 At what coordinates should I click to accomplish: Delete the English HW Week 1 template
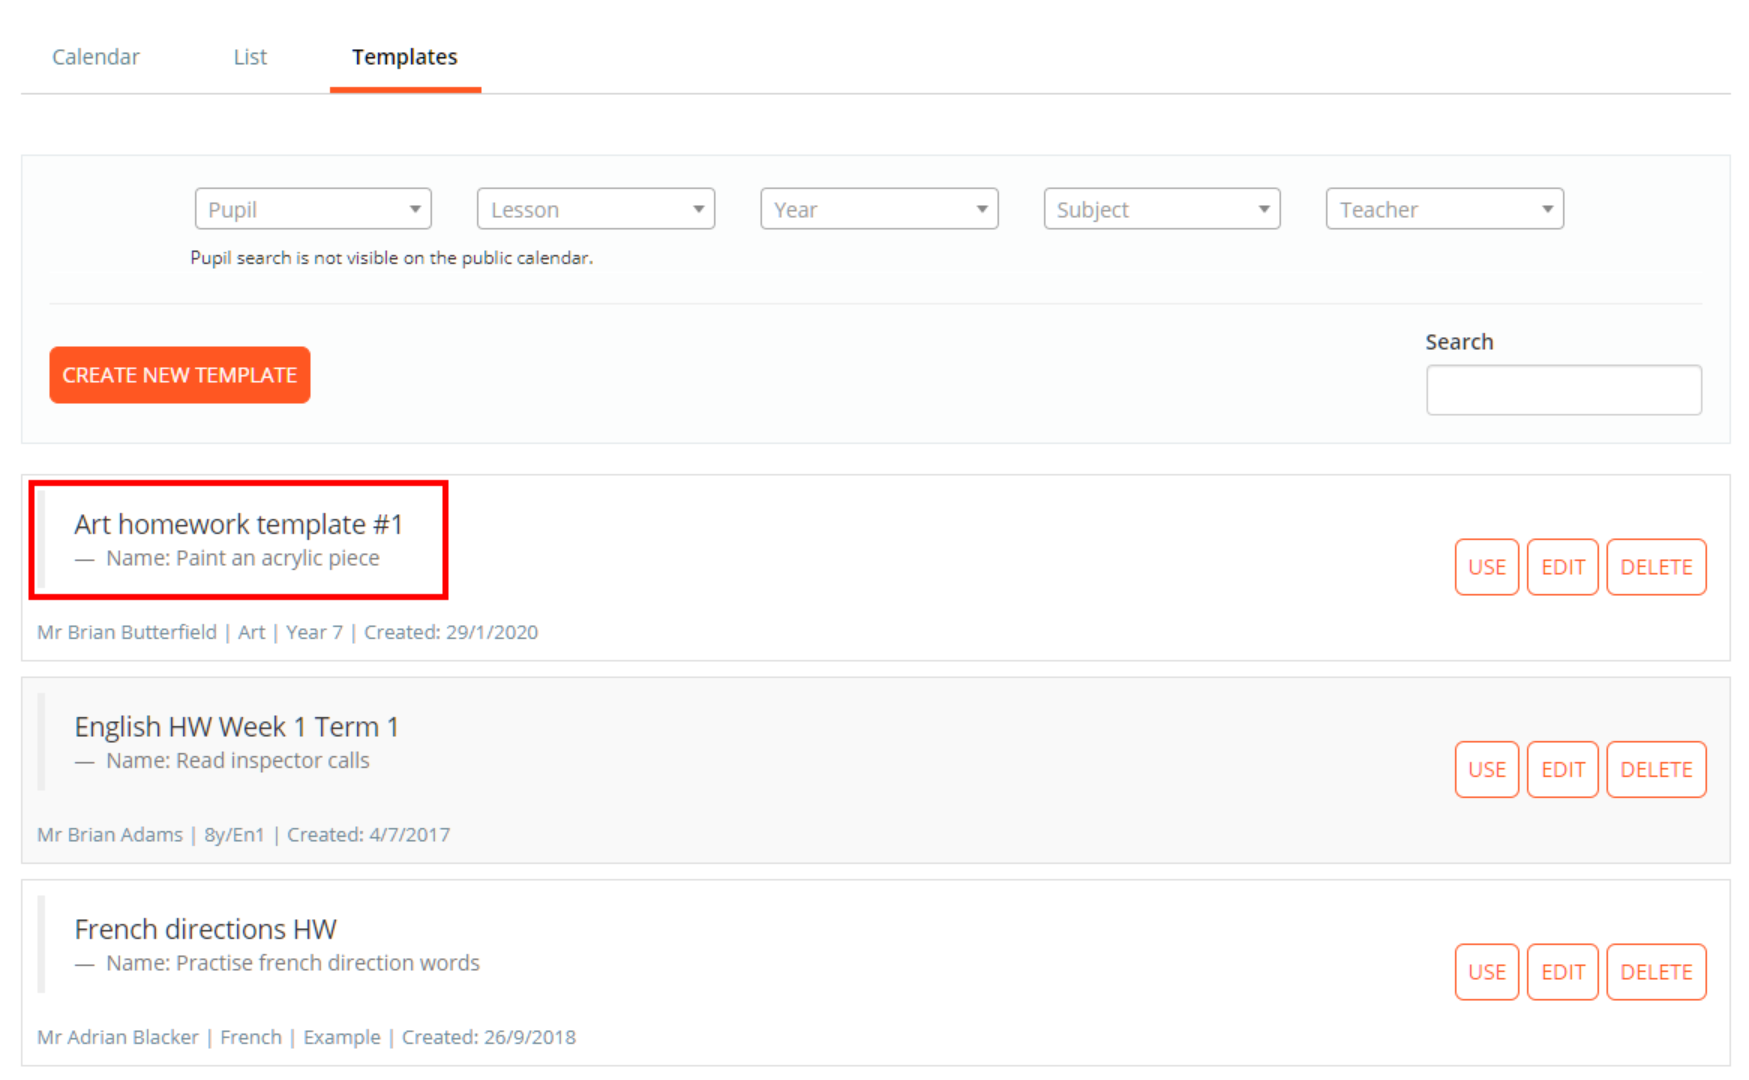[1656, 770]
